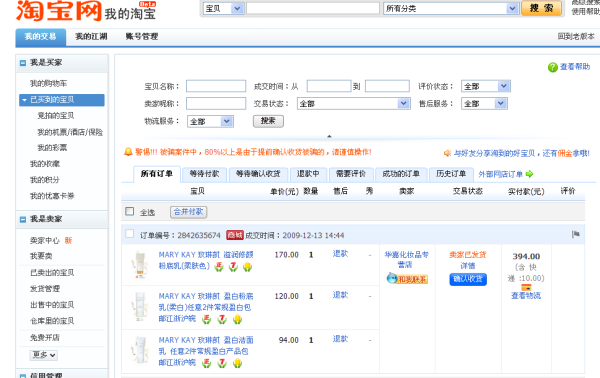Click the 成交时间 start date field
600x378 pixels.
(329, 86)
